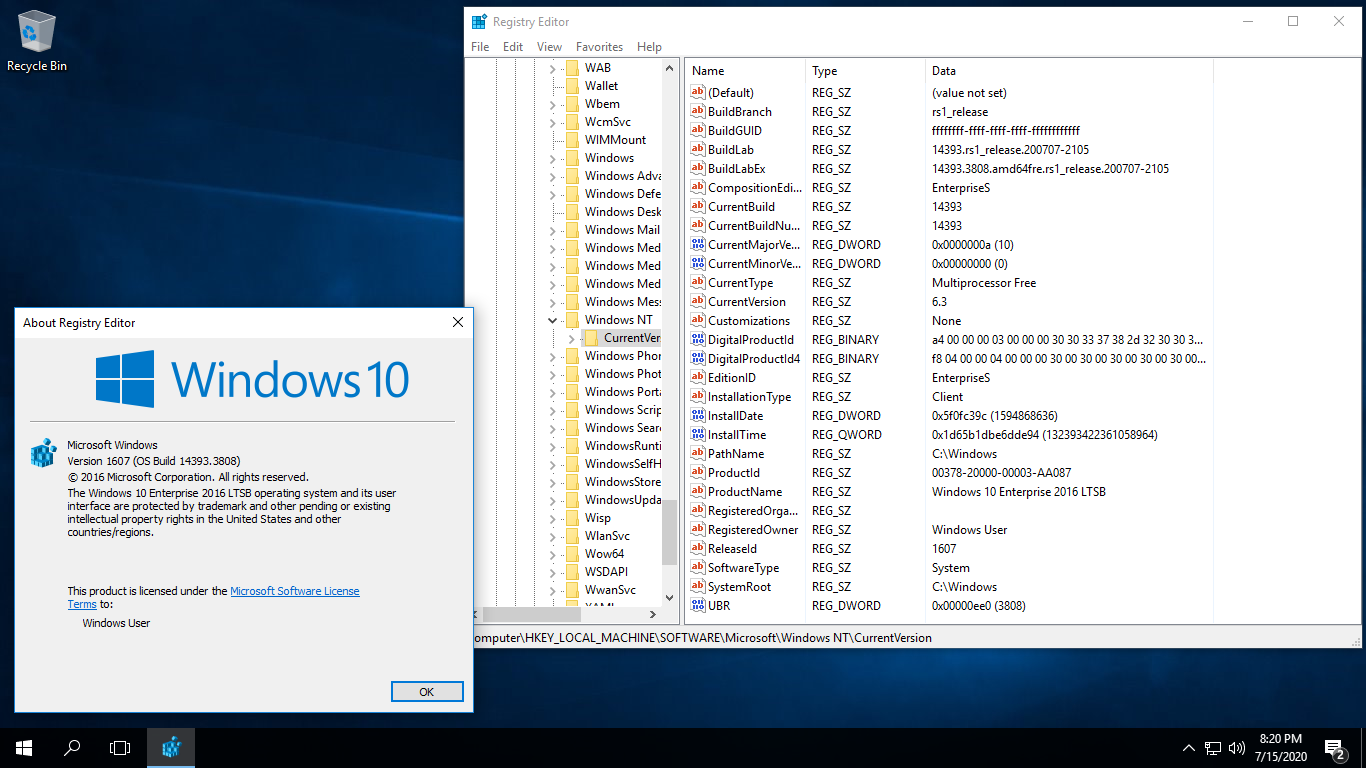The width and height of the screenshot is (1366, 768).
Task: Click the CurrentMajorVersionNumber DWORD icon
Action: (x=698, y=245)
